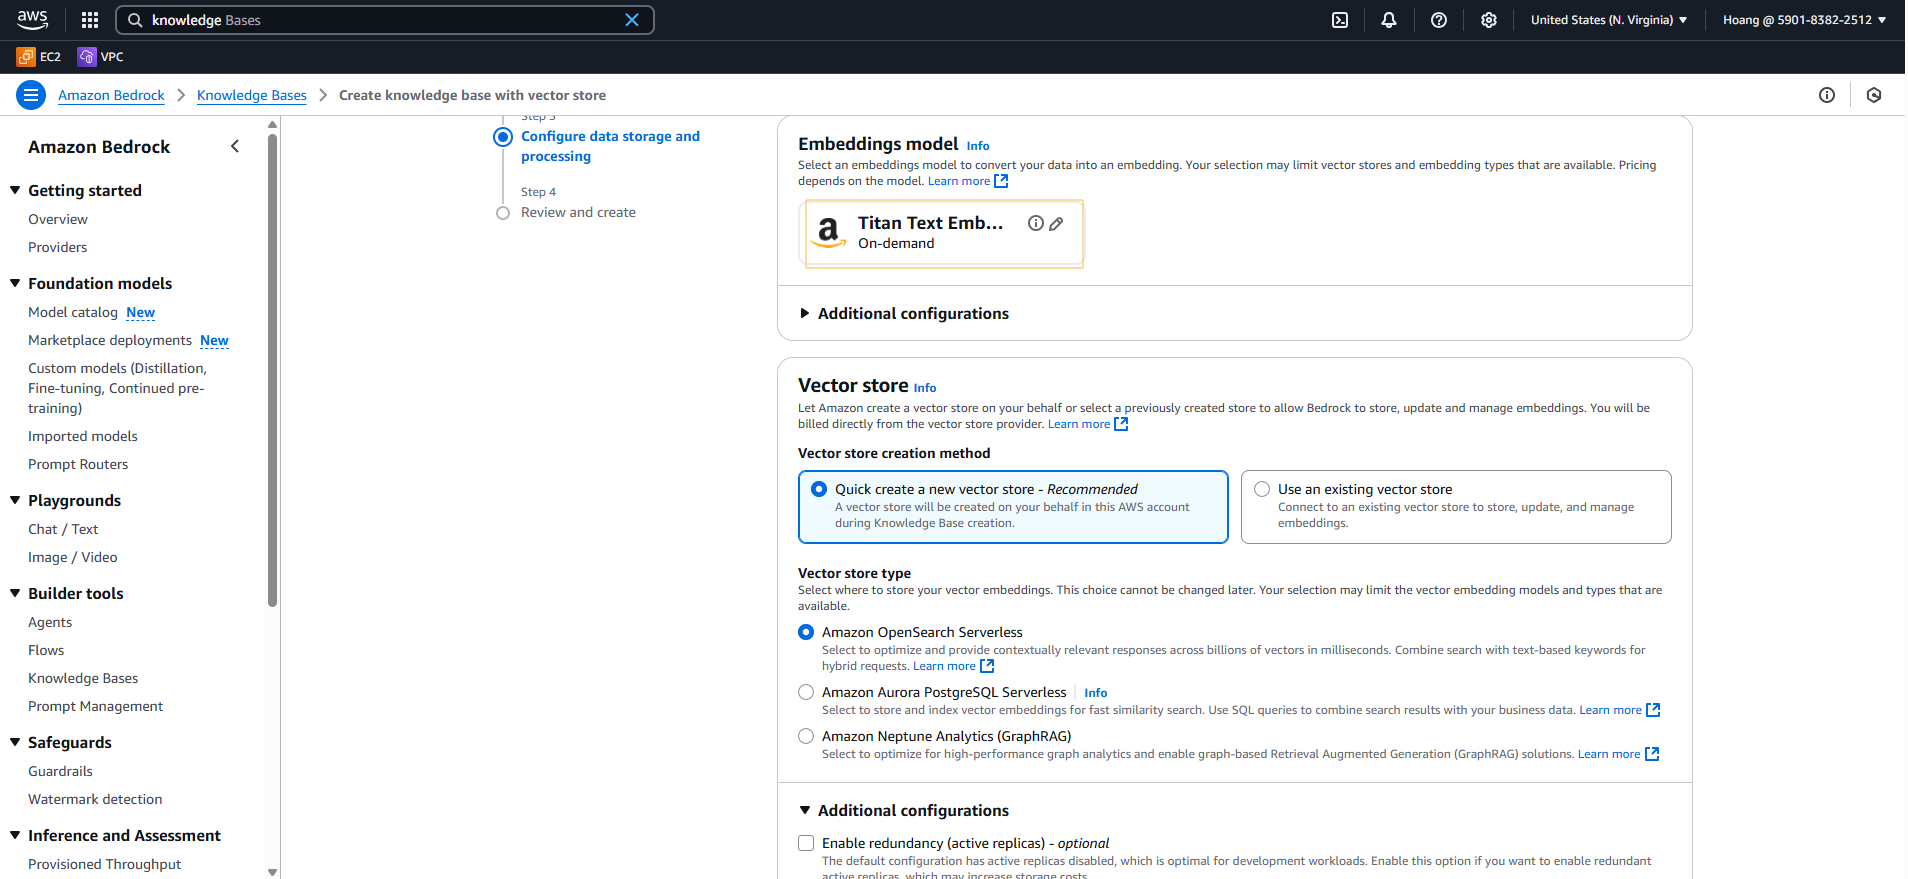Click the Amazon Bedrock breadcrumb link

[111, 95]
